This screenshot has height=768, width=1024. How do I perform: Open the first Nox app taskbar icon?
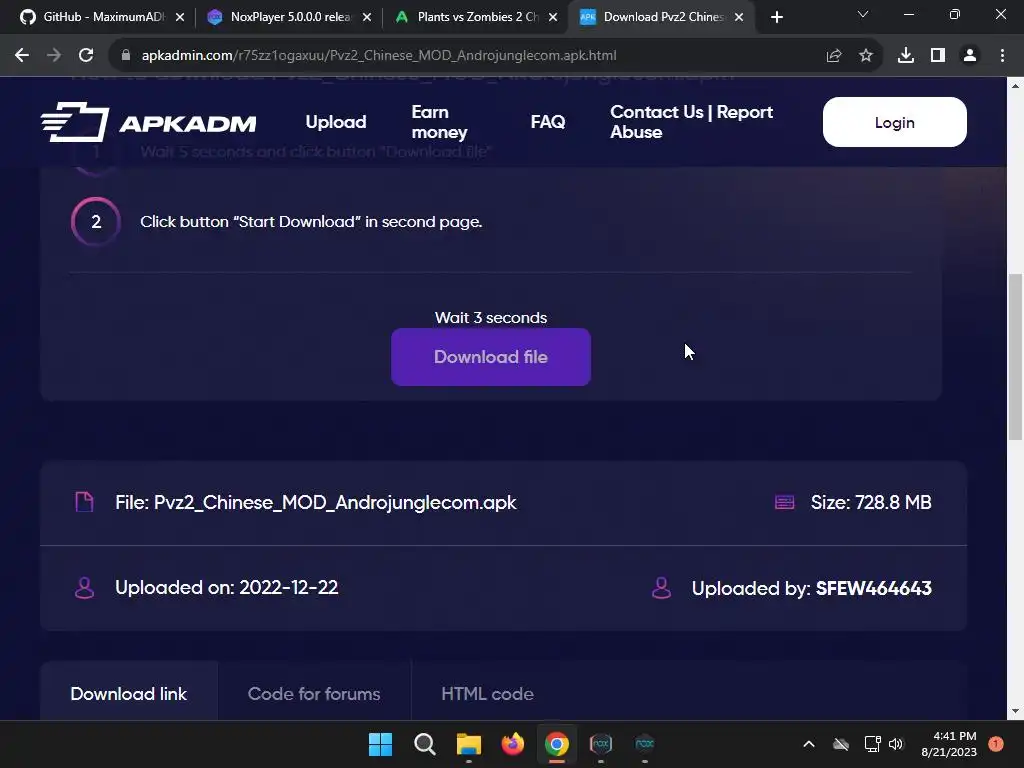pyautogui.click(x=601, y=744)
